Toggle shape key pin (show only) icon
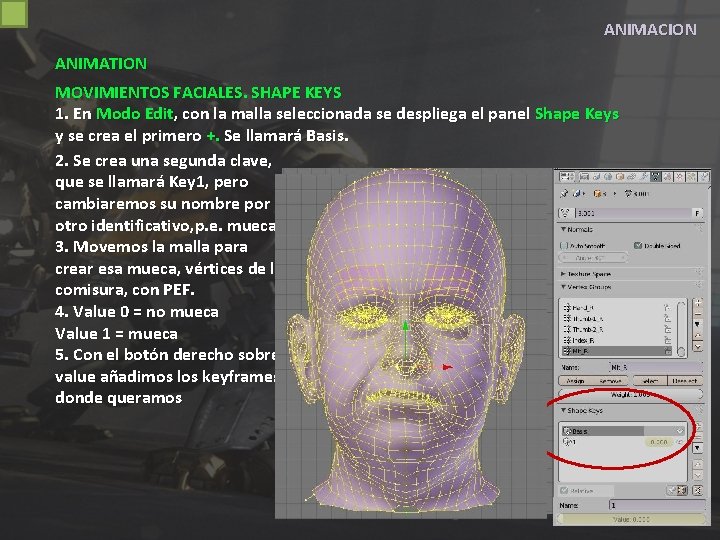This screenshot has height=540, width=720. 672,490
